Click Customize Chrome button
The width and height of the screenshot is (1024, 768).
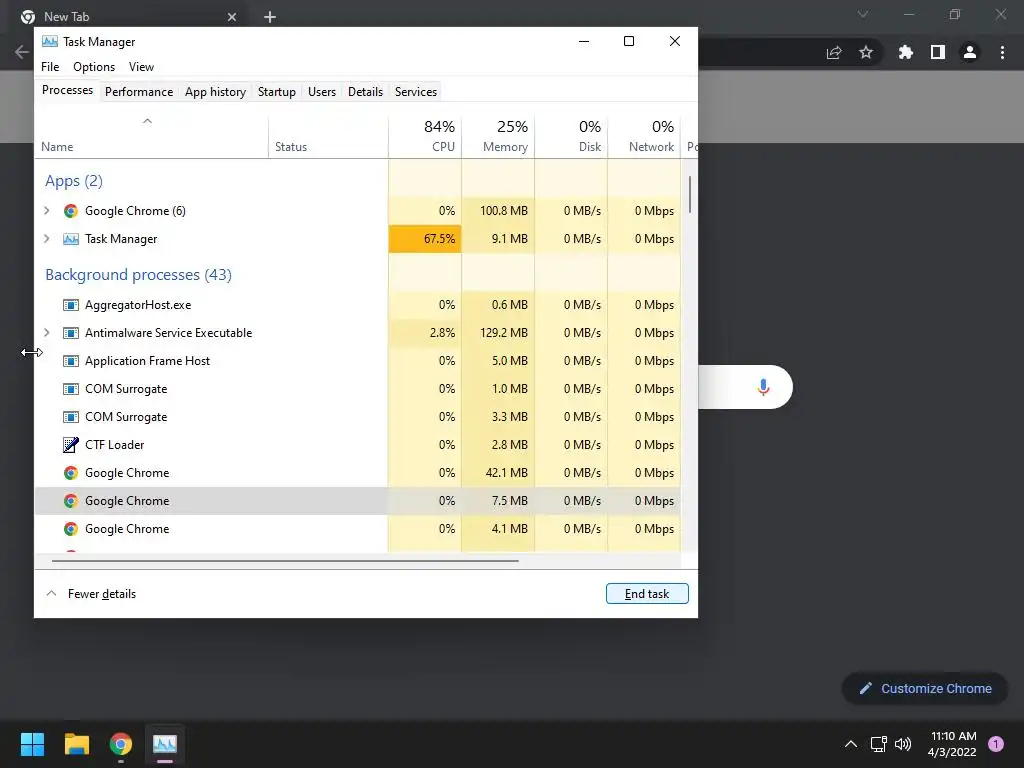click(925, 688)
